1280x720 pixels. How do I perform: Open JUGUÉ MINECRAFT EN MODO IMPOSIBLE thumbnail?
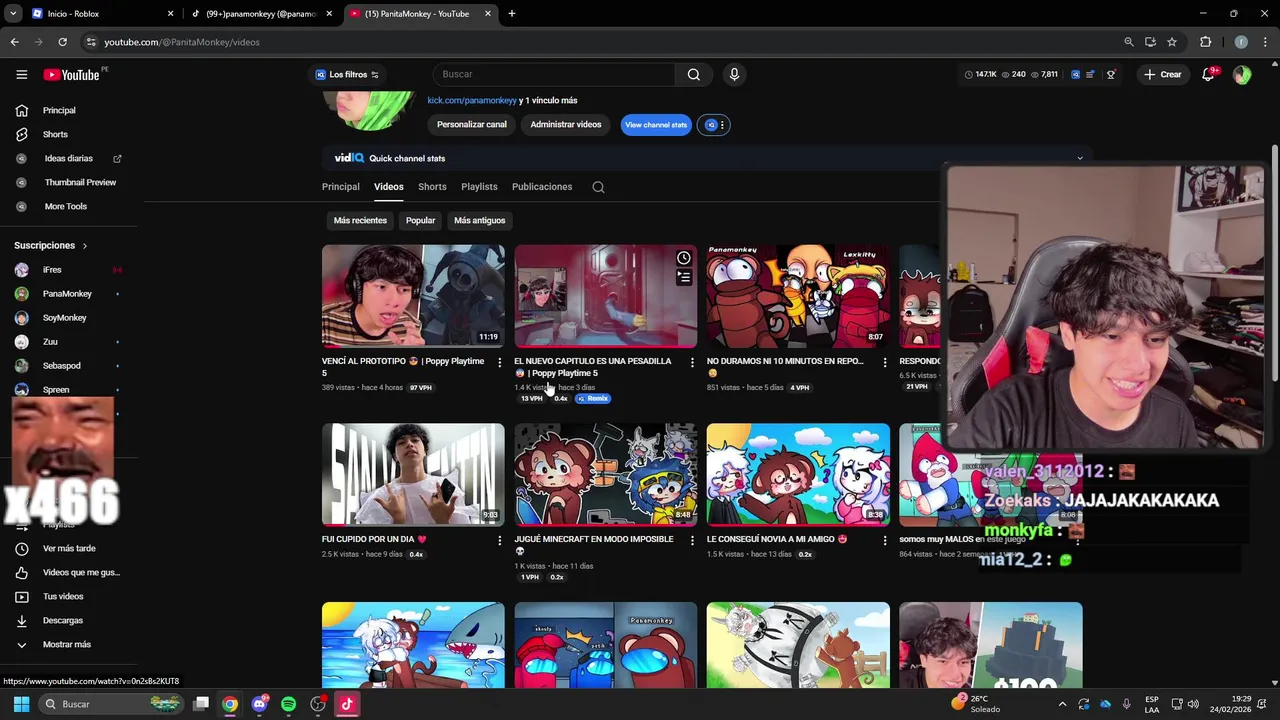click(605, 474)
